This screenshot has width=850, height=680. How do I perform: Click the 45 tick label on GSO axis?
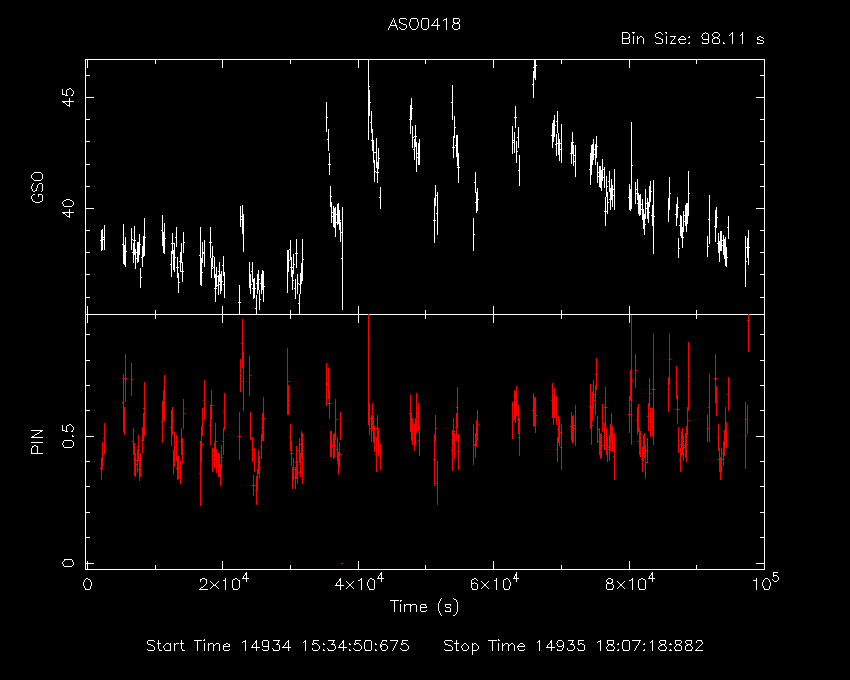[x=68, y=98]
